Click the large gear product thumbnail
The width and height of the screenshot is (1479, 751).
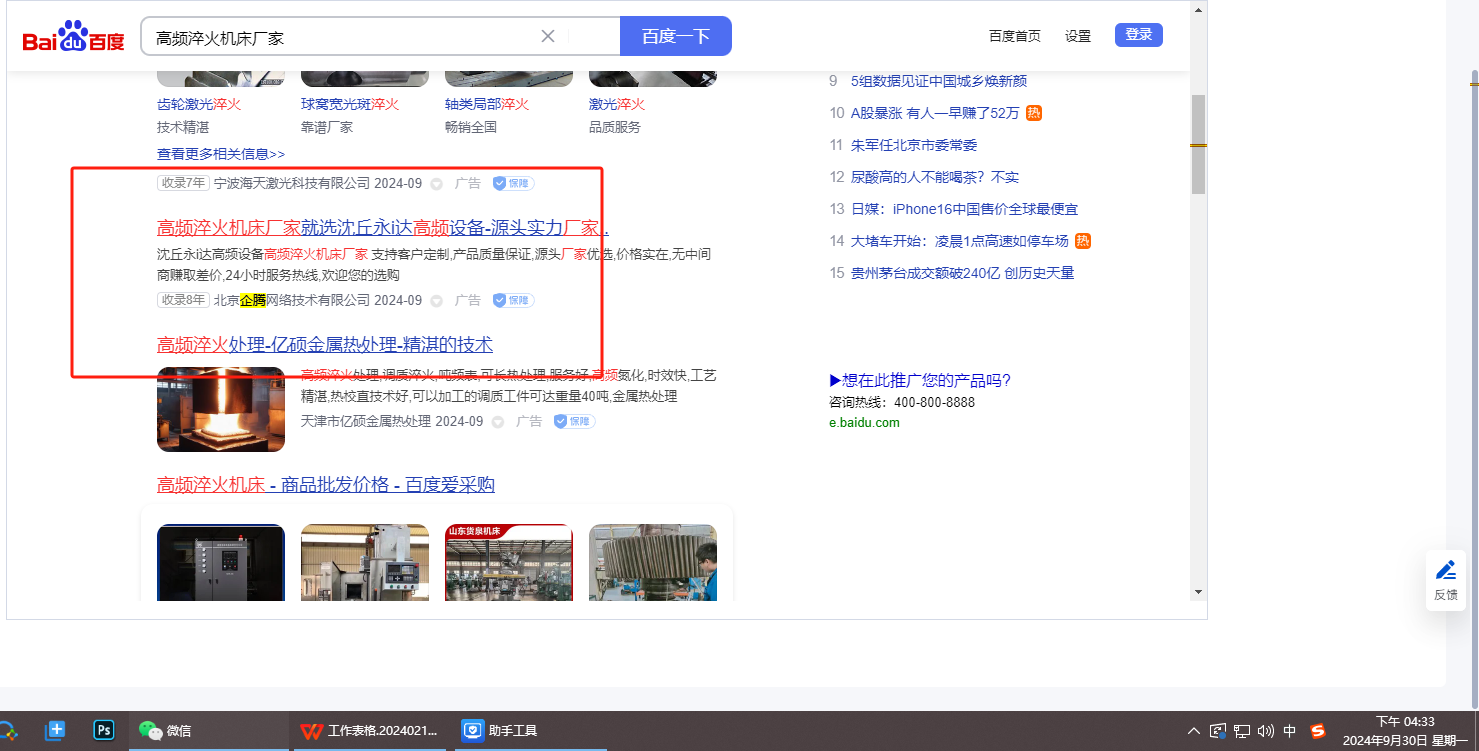point(653,563)
